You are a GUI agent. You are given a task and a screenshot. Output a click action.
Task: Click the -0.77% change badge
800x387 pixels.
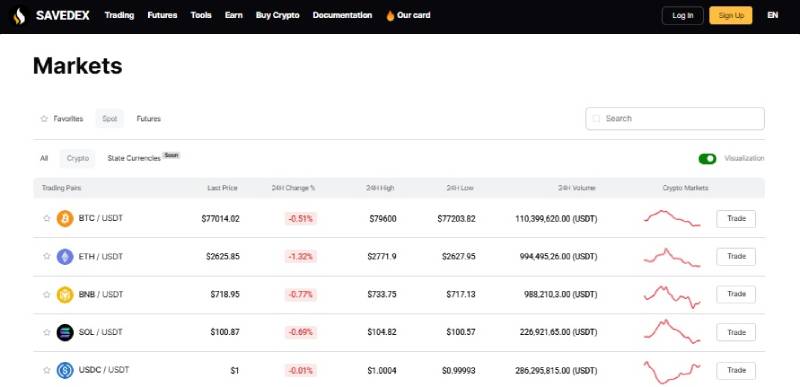tap(301, 294)
